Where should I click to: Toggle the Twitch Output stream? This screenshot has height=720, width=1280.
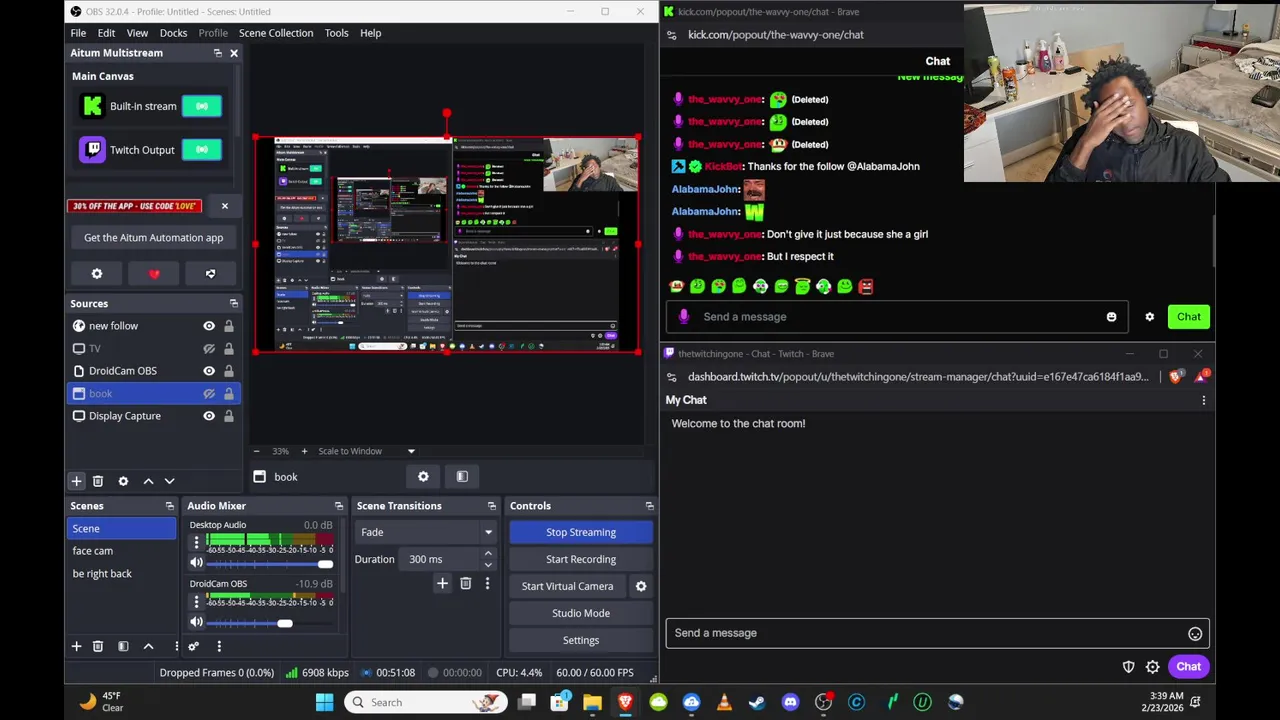[x=202, y=150]
